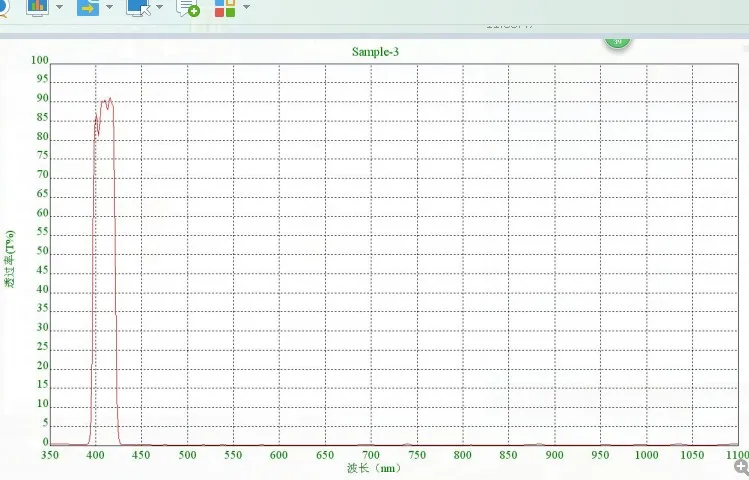Screen dimensions: 749x480
Task: Click the bar chart monitor toolbar icon
Action: (38, 7)
